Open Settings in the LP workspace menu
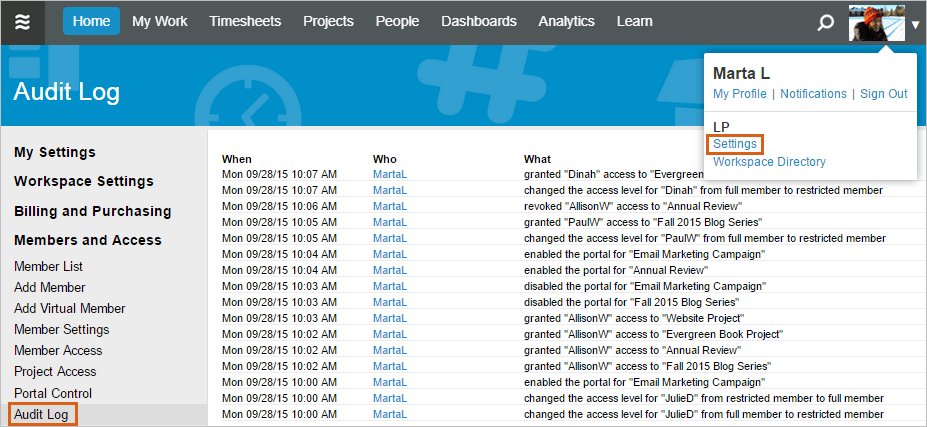 click(735, 144)
